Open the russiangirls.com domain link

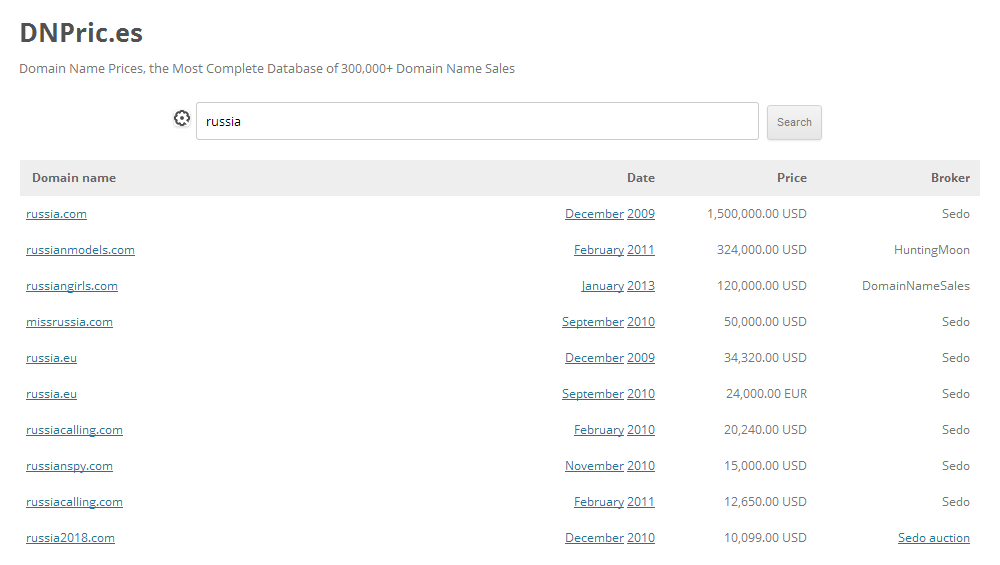[72, 286]
